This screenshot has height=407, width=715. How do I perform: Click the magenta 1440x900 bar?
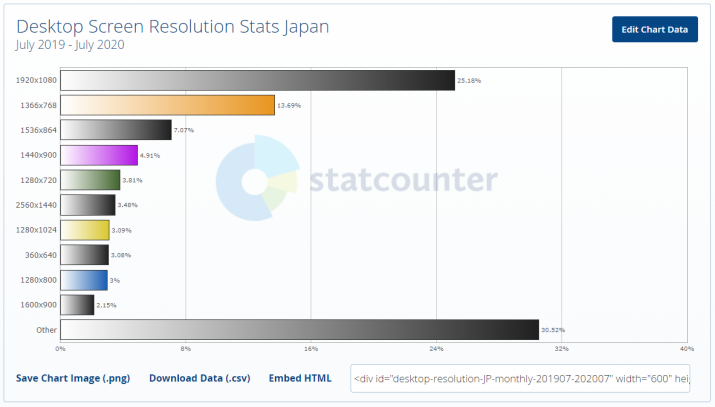pos(98,155)
